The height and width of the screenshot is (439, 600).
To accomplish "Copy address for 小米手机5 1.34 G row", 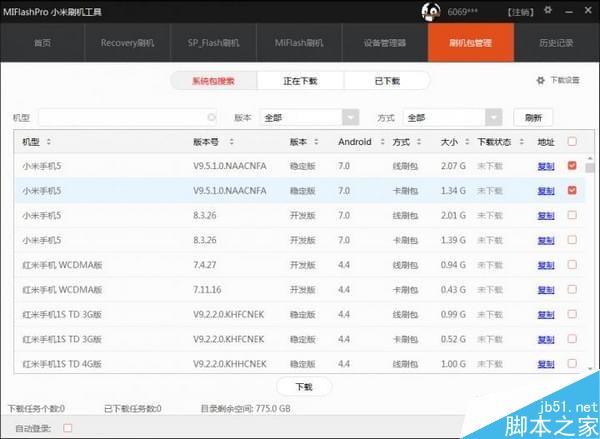I will click(x=546, y=191).
